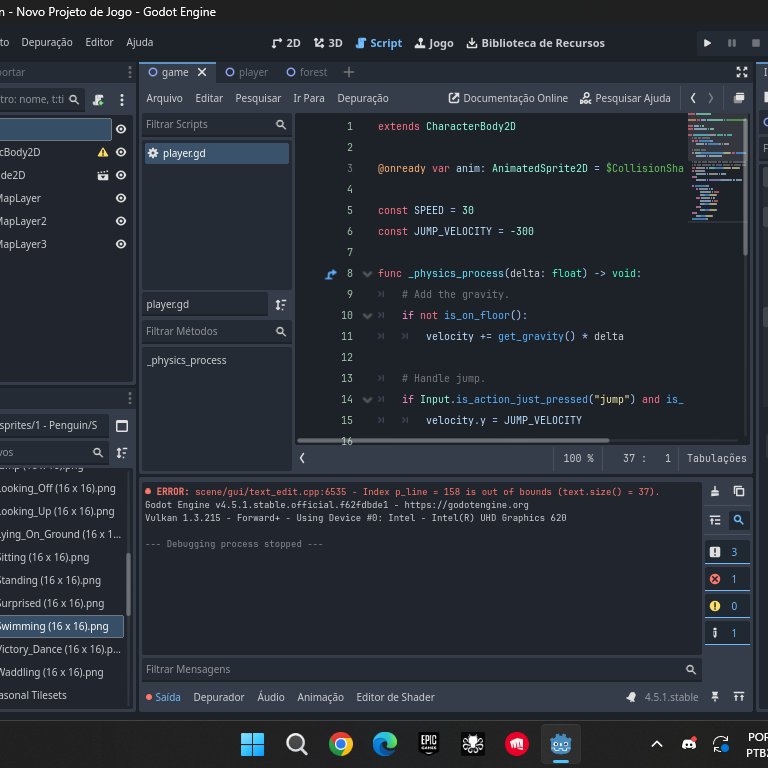
Task: Open the Script workspace
Action: coord(379,43)
